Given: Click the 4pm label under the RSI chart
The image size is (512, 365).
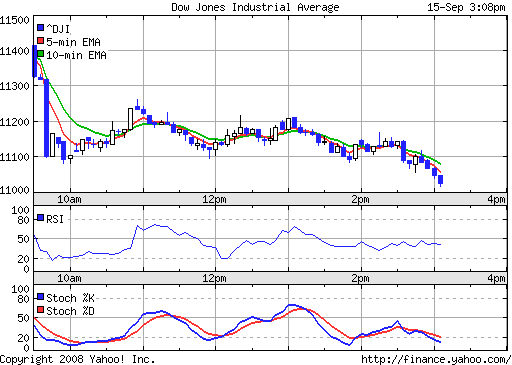Looking at the screenshot, I should pyautogui.click(x=496, y=278).
